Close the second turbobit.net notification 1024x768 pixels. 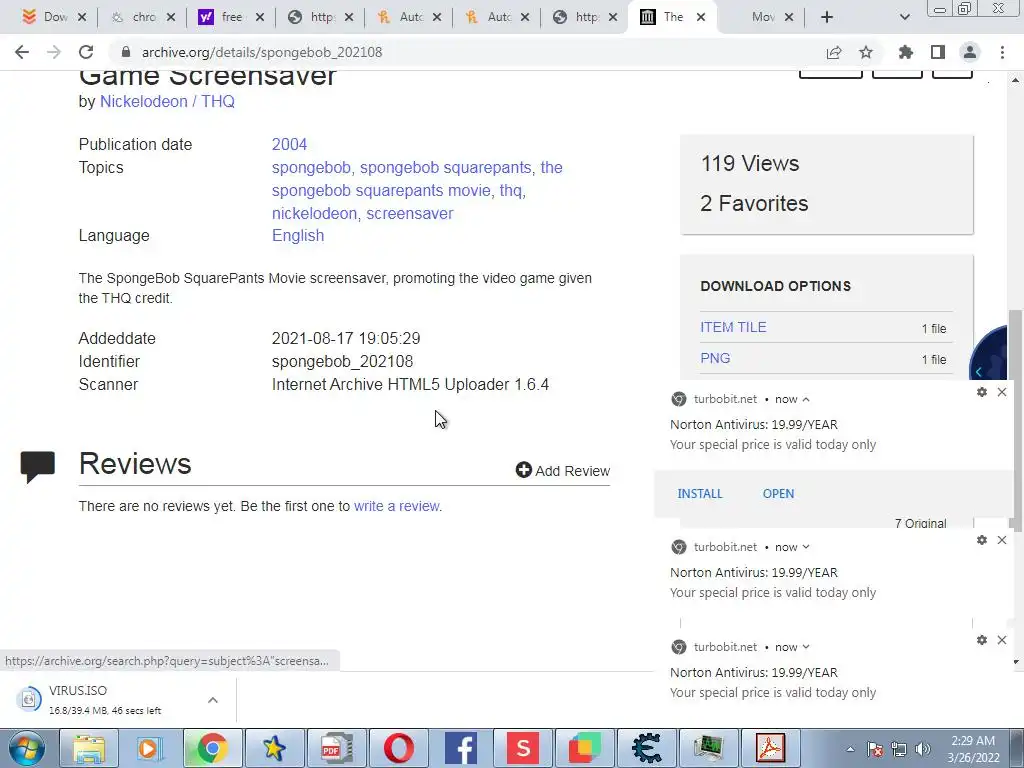pyautogui.click(x=1002, y=540)
